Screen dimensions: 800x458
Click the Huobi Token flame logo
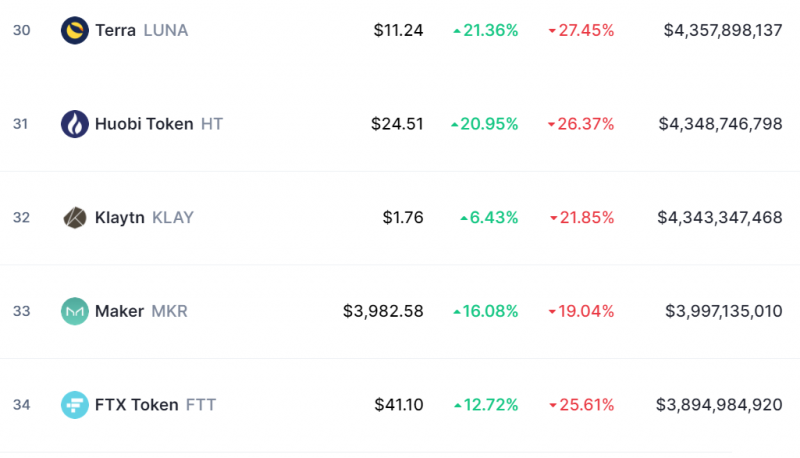point(74,124)
